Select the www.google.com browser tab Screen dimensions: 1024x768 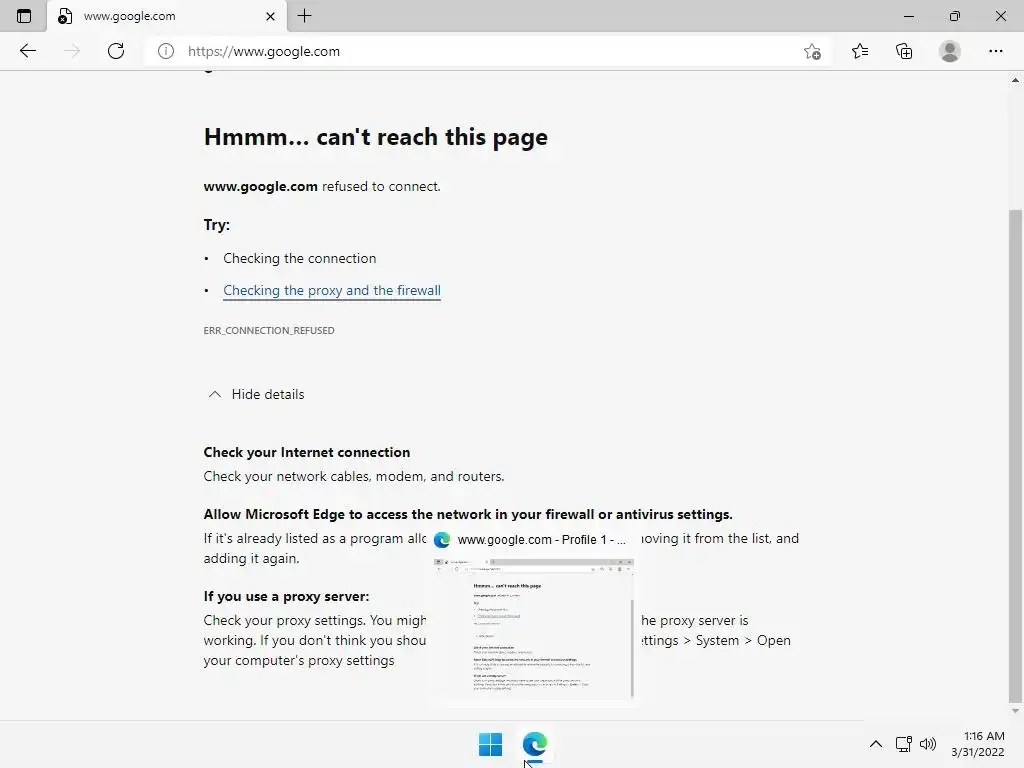click(x=167, y=16)
